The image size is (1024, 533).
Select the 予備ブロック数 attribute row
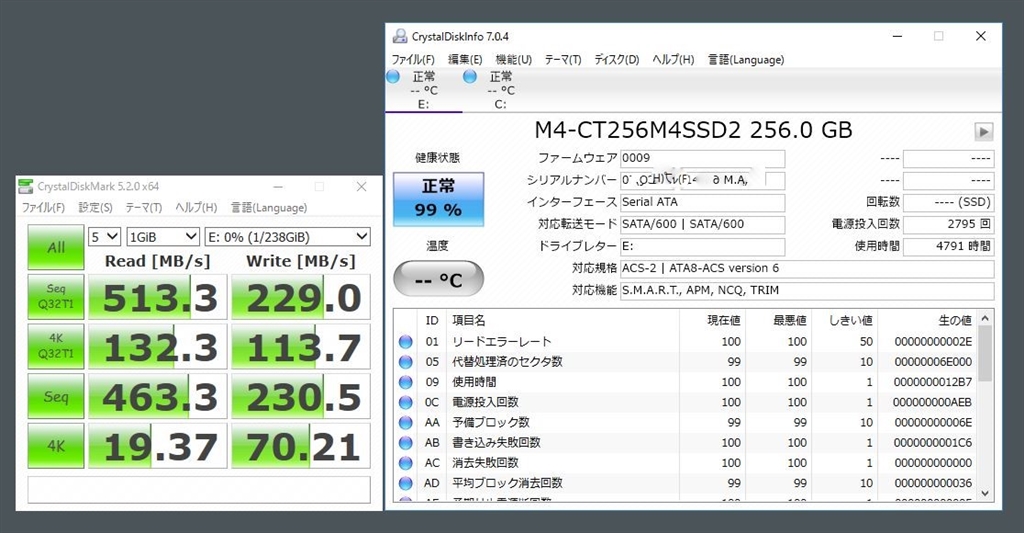686,423
